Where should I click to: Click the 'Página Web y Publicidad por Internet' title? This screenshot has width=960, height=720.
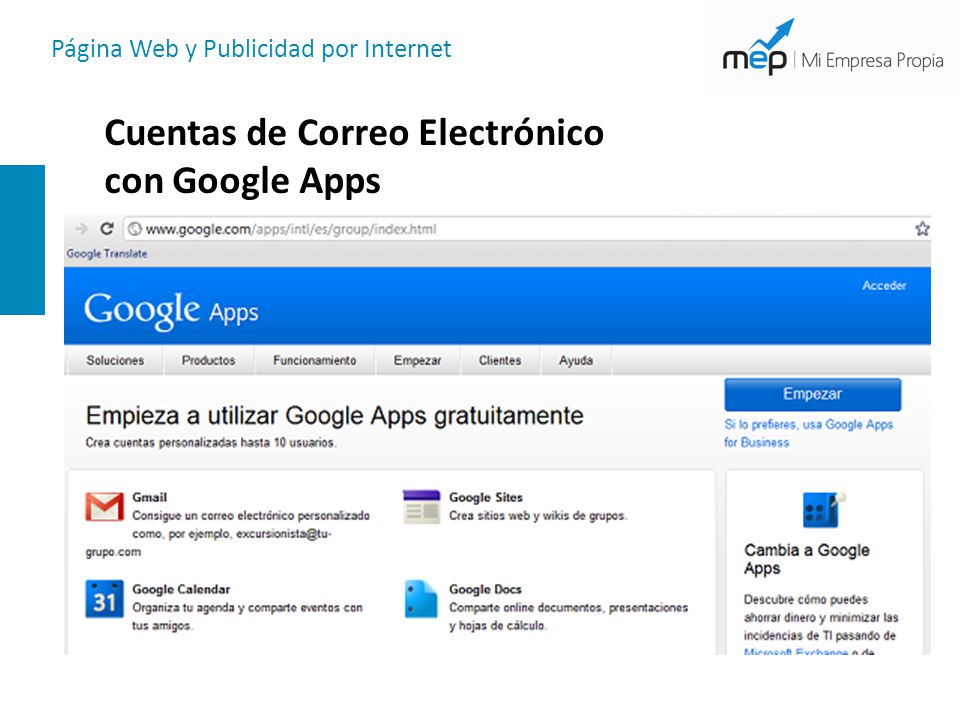click(x=252, y=49)
